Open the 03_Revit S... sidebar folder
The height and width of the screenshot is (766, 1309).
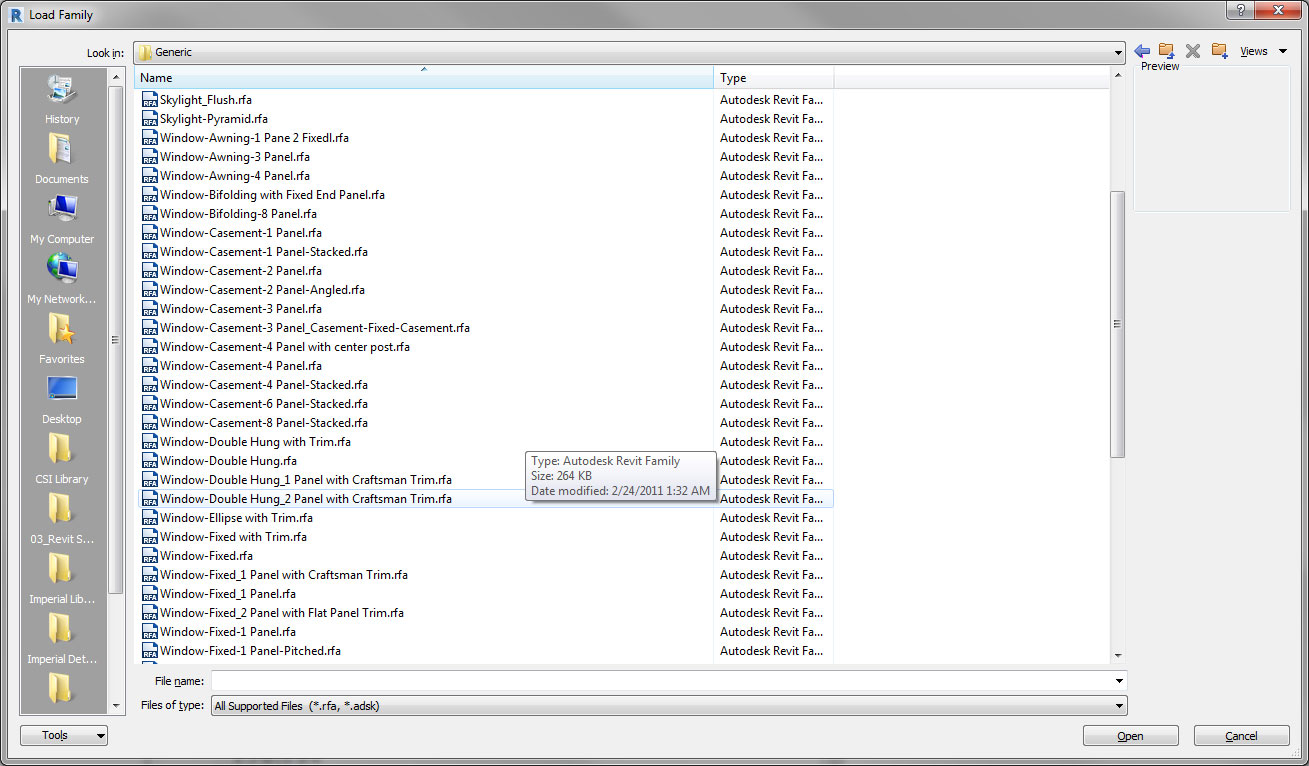[x=62, y=521]
